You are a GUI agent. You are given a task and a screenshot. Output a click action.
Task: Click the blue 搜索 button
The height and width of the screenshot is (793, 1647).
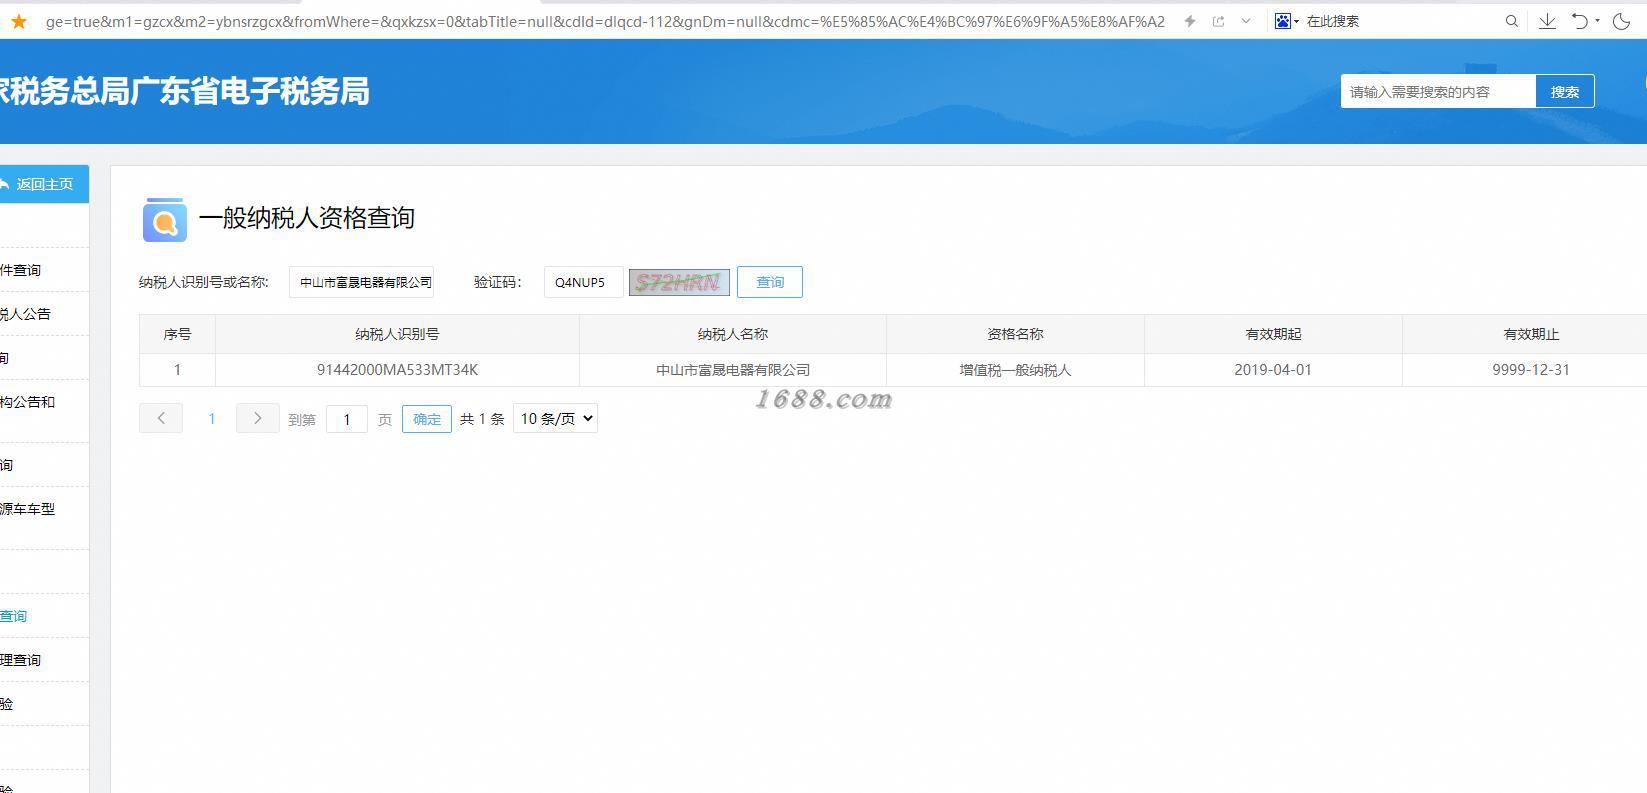click(1565, 91)
